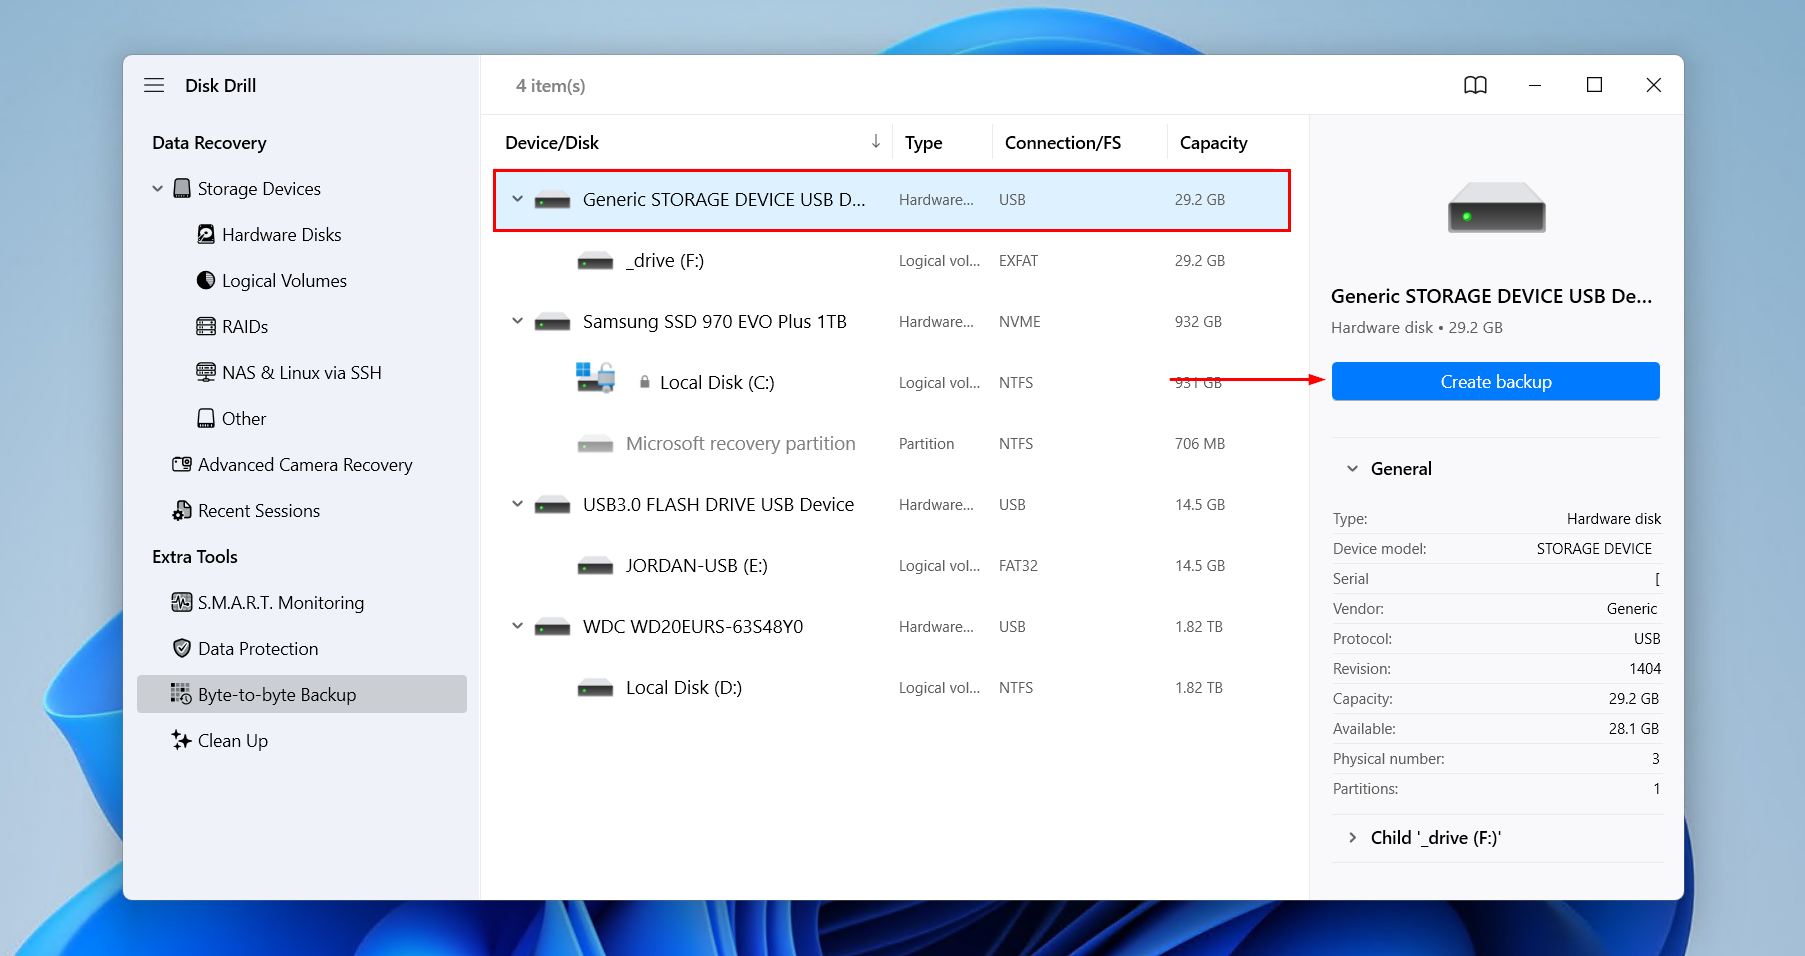Screen dimensions: 1805x956
Task: Open Recent Sessions menu item
Action: tap(258, 511)
